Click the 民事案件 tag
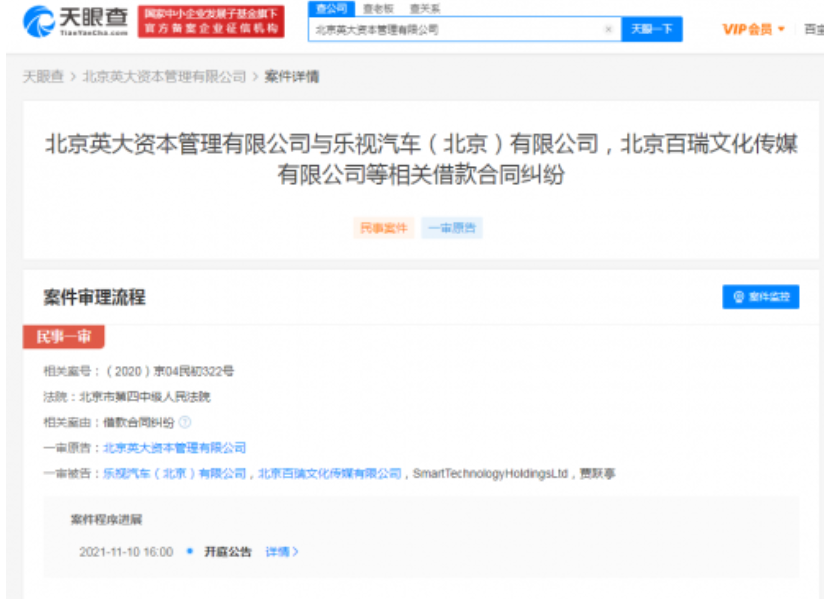Viewport: 831px width, 599px height. click(x=383, y=228)
